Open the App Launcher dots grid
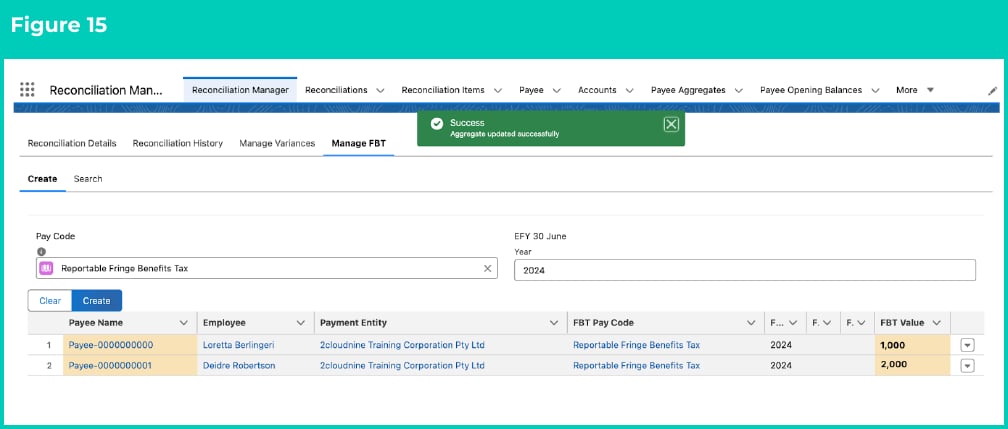 coord(27,90)
